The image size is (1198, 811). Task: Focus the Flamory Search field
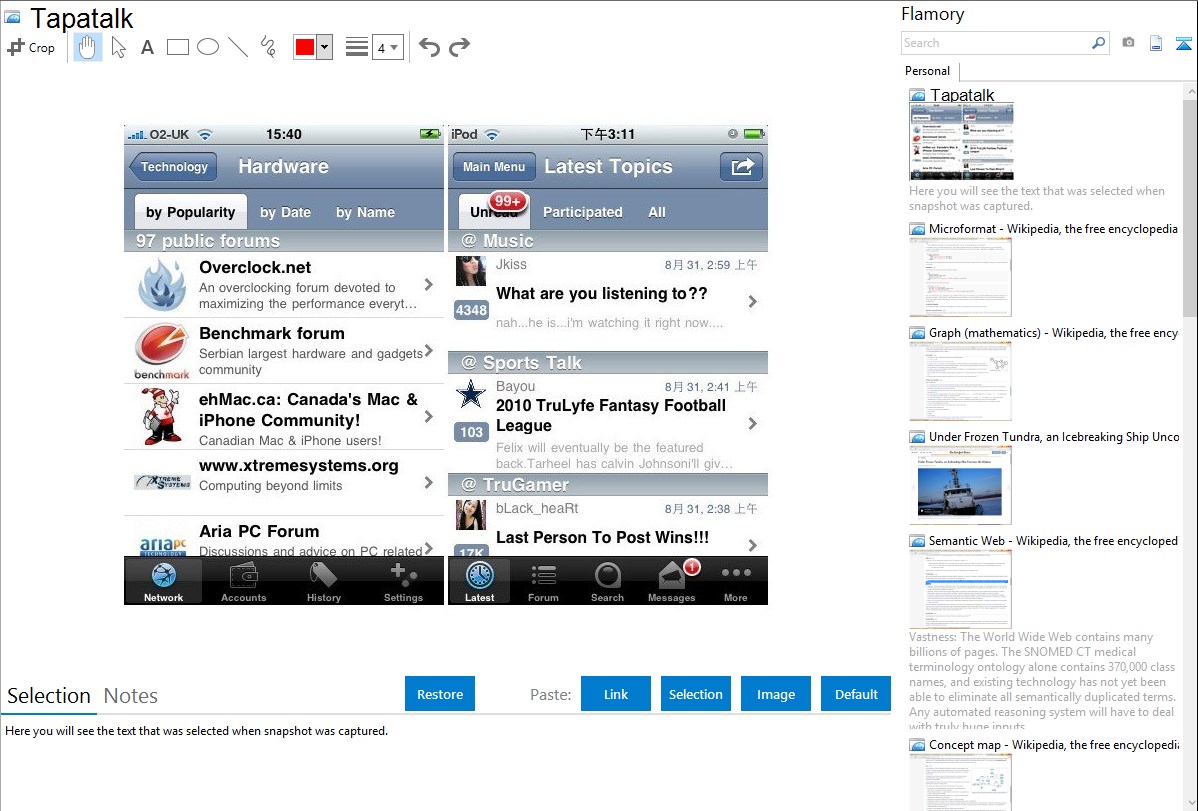996,43
